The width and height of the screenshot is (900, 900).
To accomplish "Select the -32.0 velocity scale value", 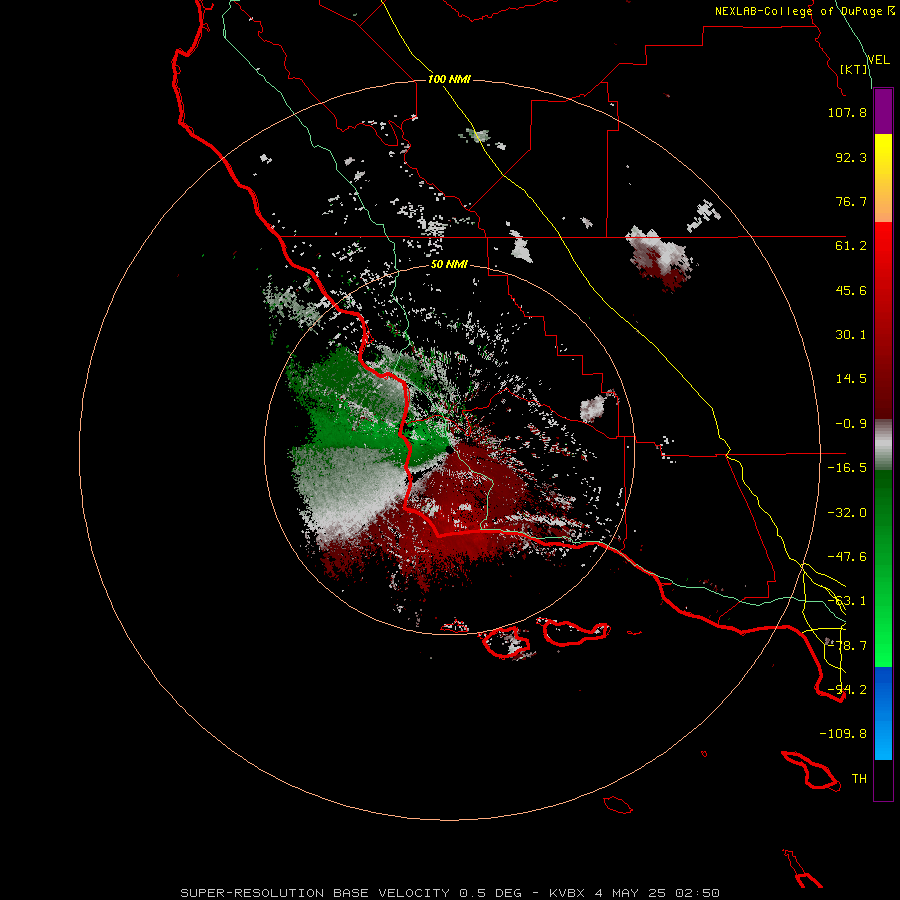I will pyautogui.click(x=847, y=513).
